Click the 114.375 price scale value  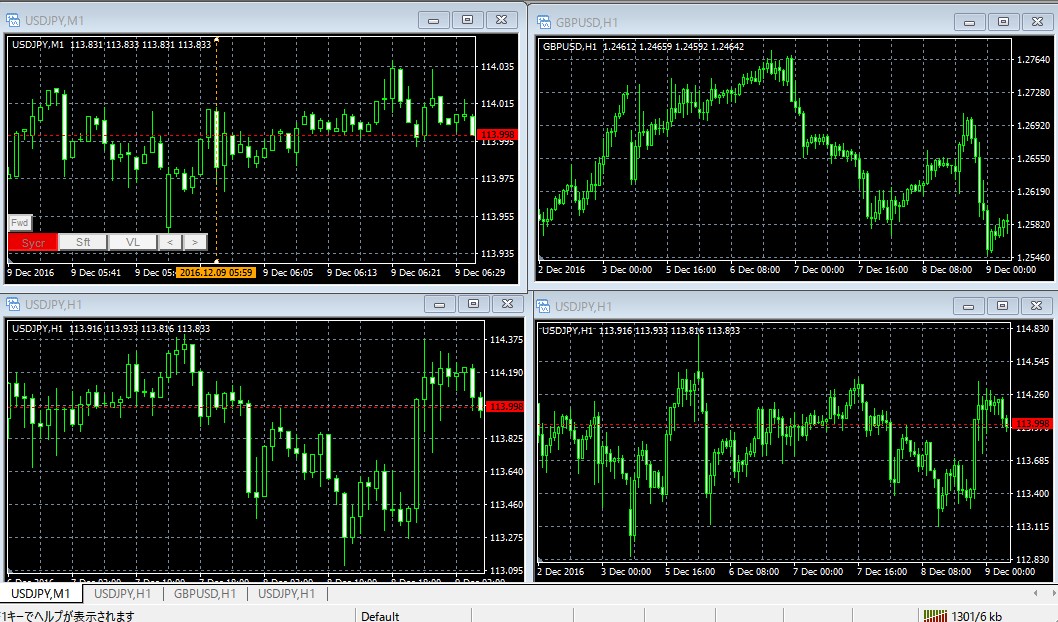point(506,339)
